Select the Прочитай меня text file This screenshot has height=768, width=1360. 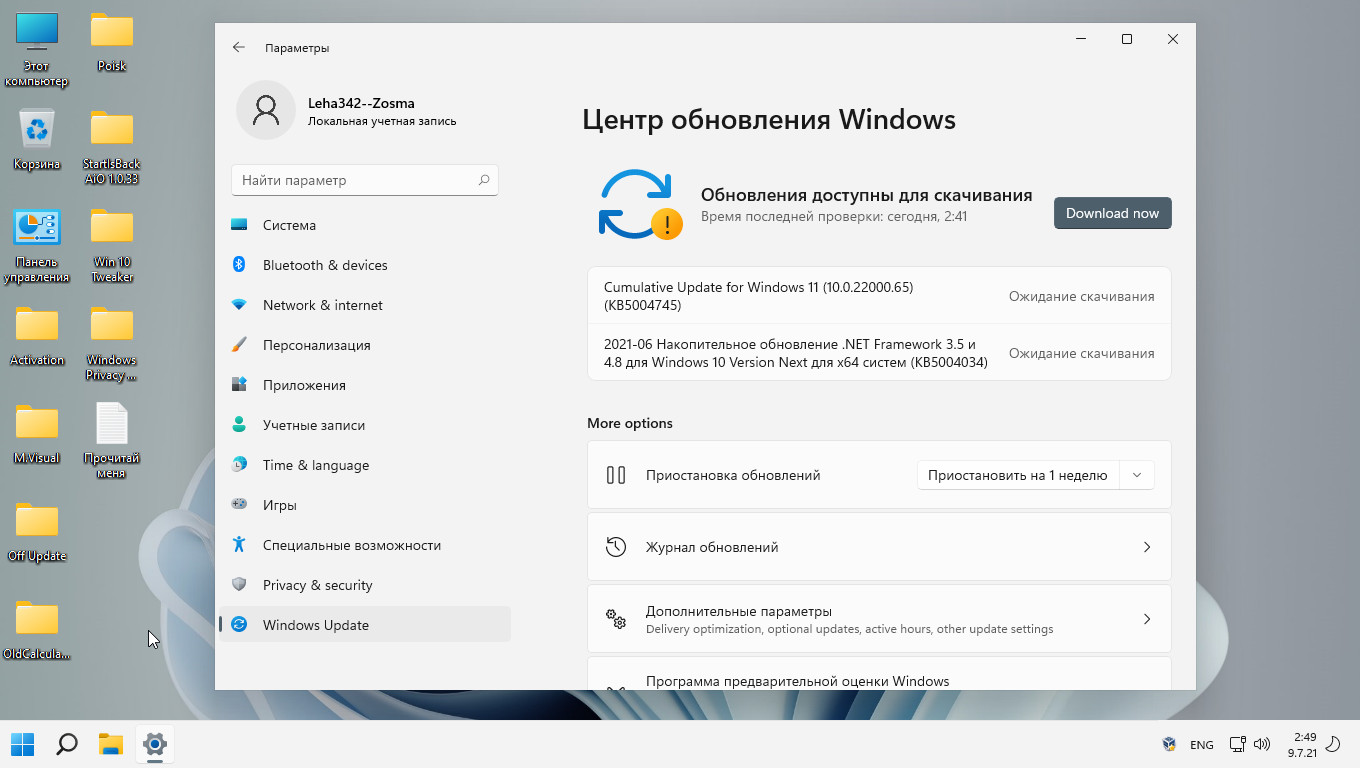tap(111, 440)
